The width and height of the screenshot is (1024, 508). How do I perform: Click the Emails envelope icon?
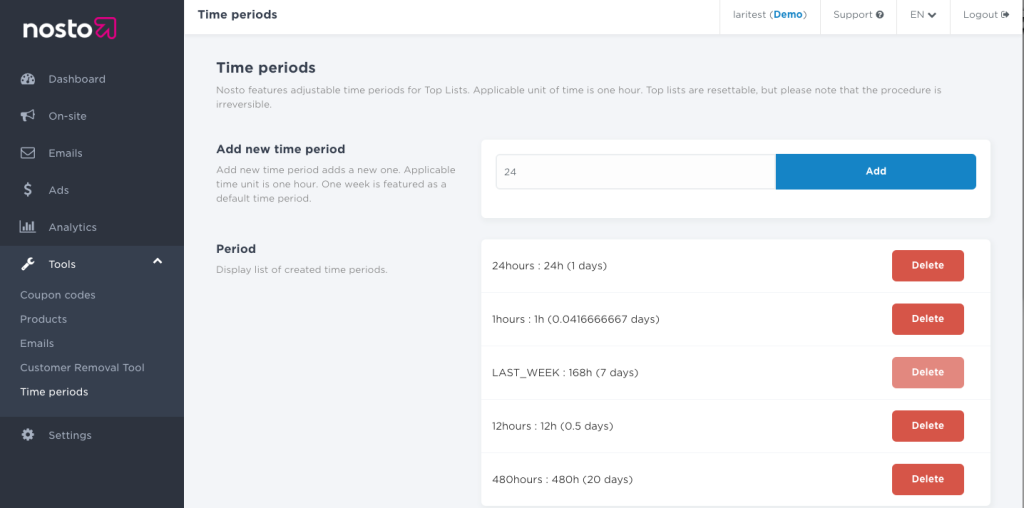[28, 153]
